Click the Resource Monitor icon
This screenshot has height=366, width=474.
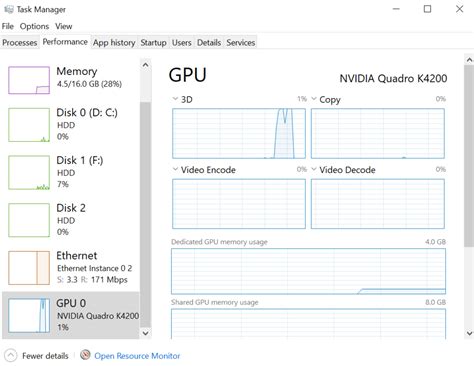coord(85,355)
